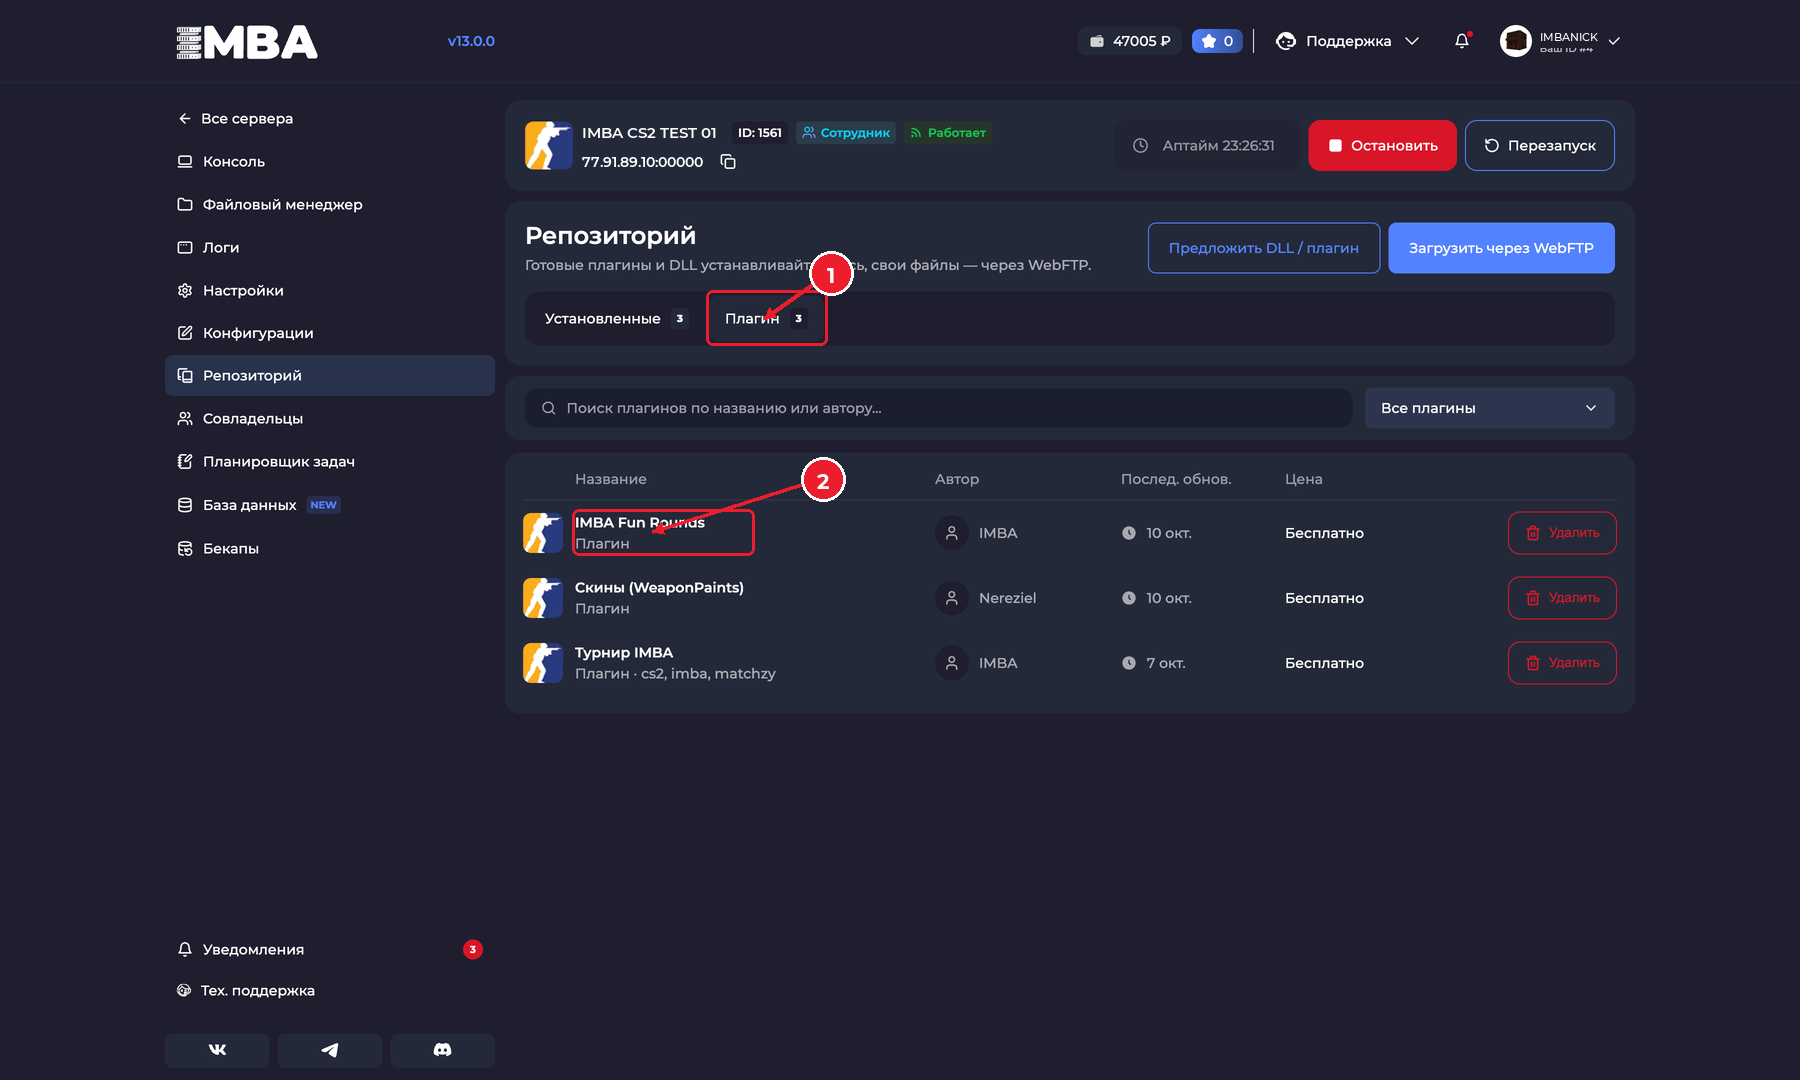This screenshot has height=1080, width=1800.
Task: Open Консоль in the sidebar
Action: [330, 162]
